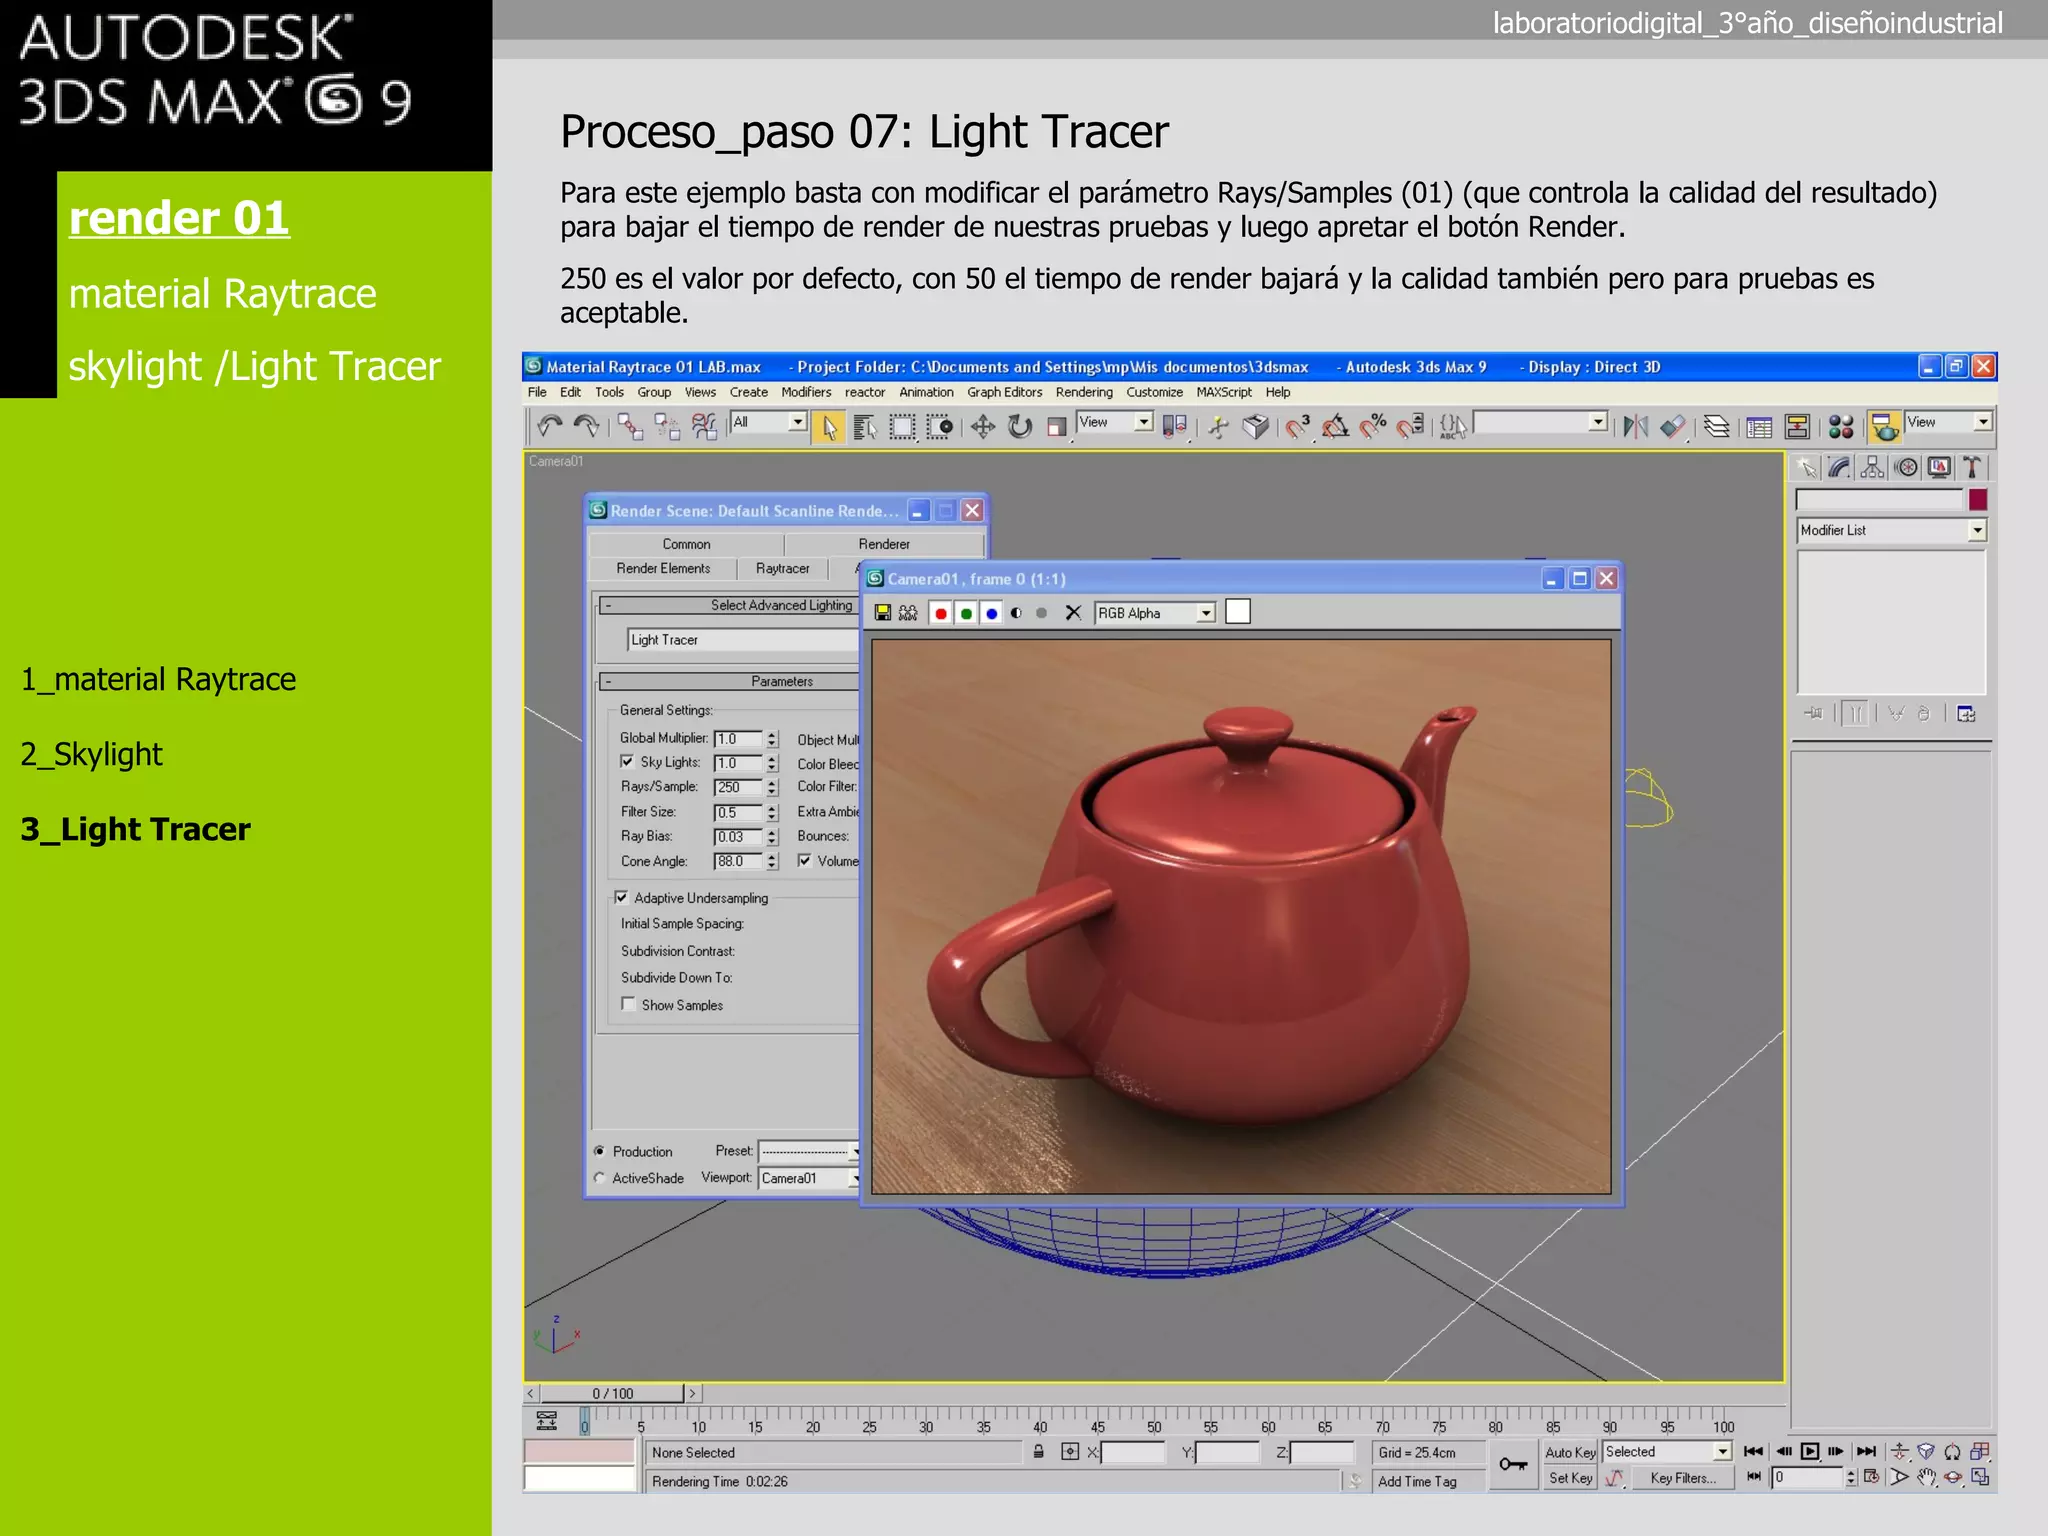2048x1536 pixels.
Task: Click the Play Animation button
Action: pos(1810,1451)
